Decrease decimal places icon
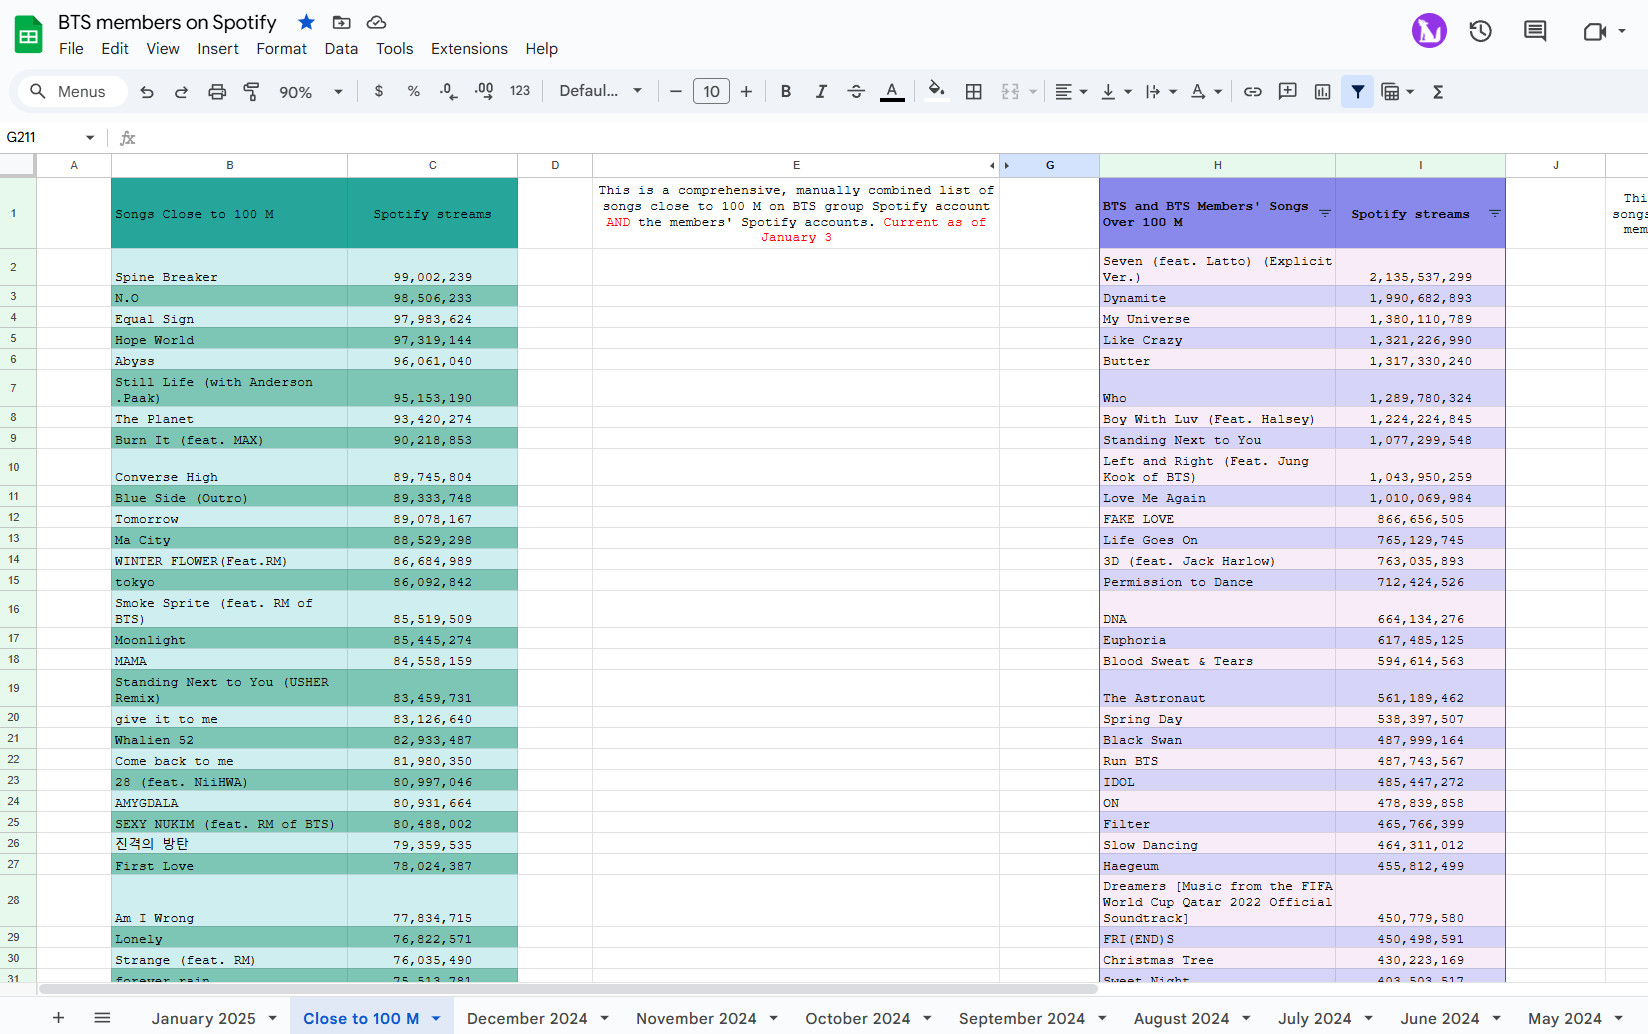The width and height of the screenshot is (1648, 1034). pos(448,91)
